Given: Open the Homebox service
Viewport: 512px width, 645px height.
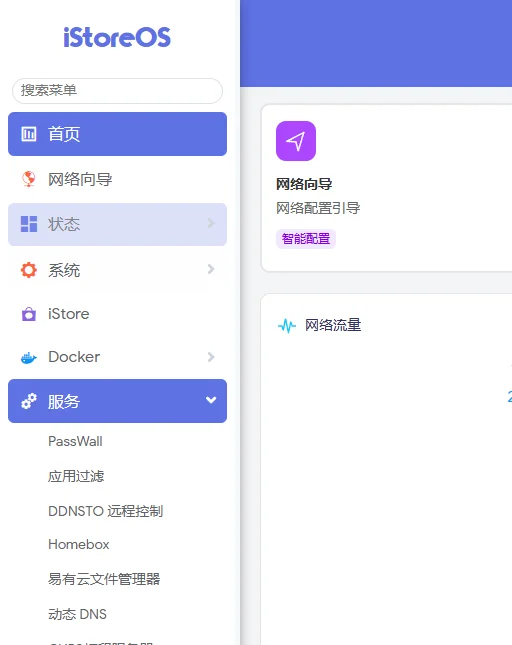Looking at the screenshot, I should pyautogui.click(x=79, y=545).
